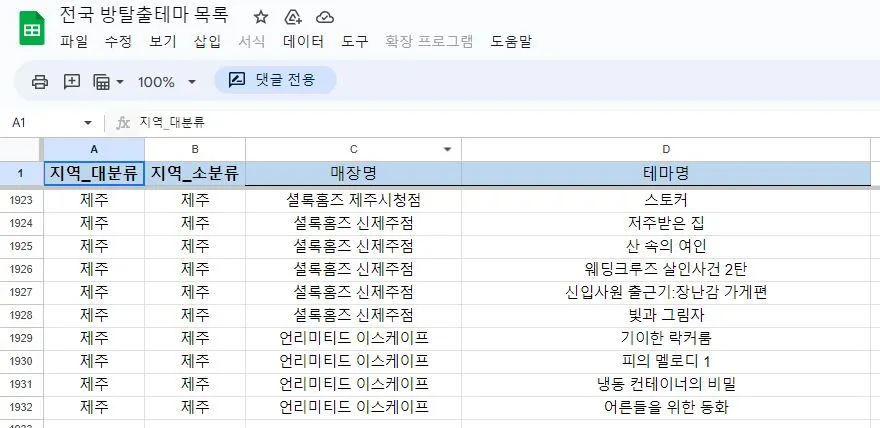The height and width of the screenshot is (428, 880).
Task: Click column B 제주 cell in row 1930
Action: point(195,362)
